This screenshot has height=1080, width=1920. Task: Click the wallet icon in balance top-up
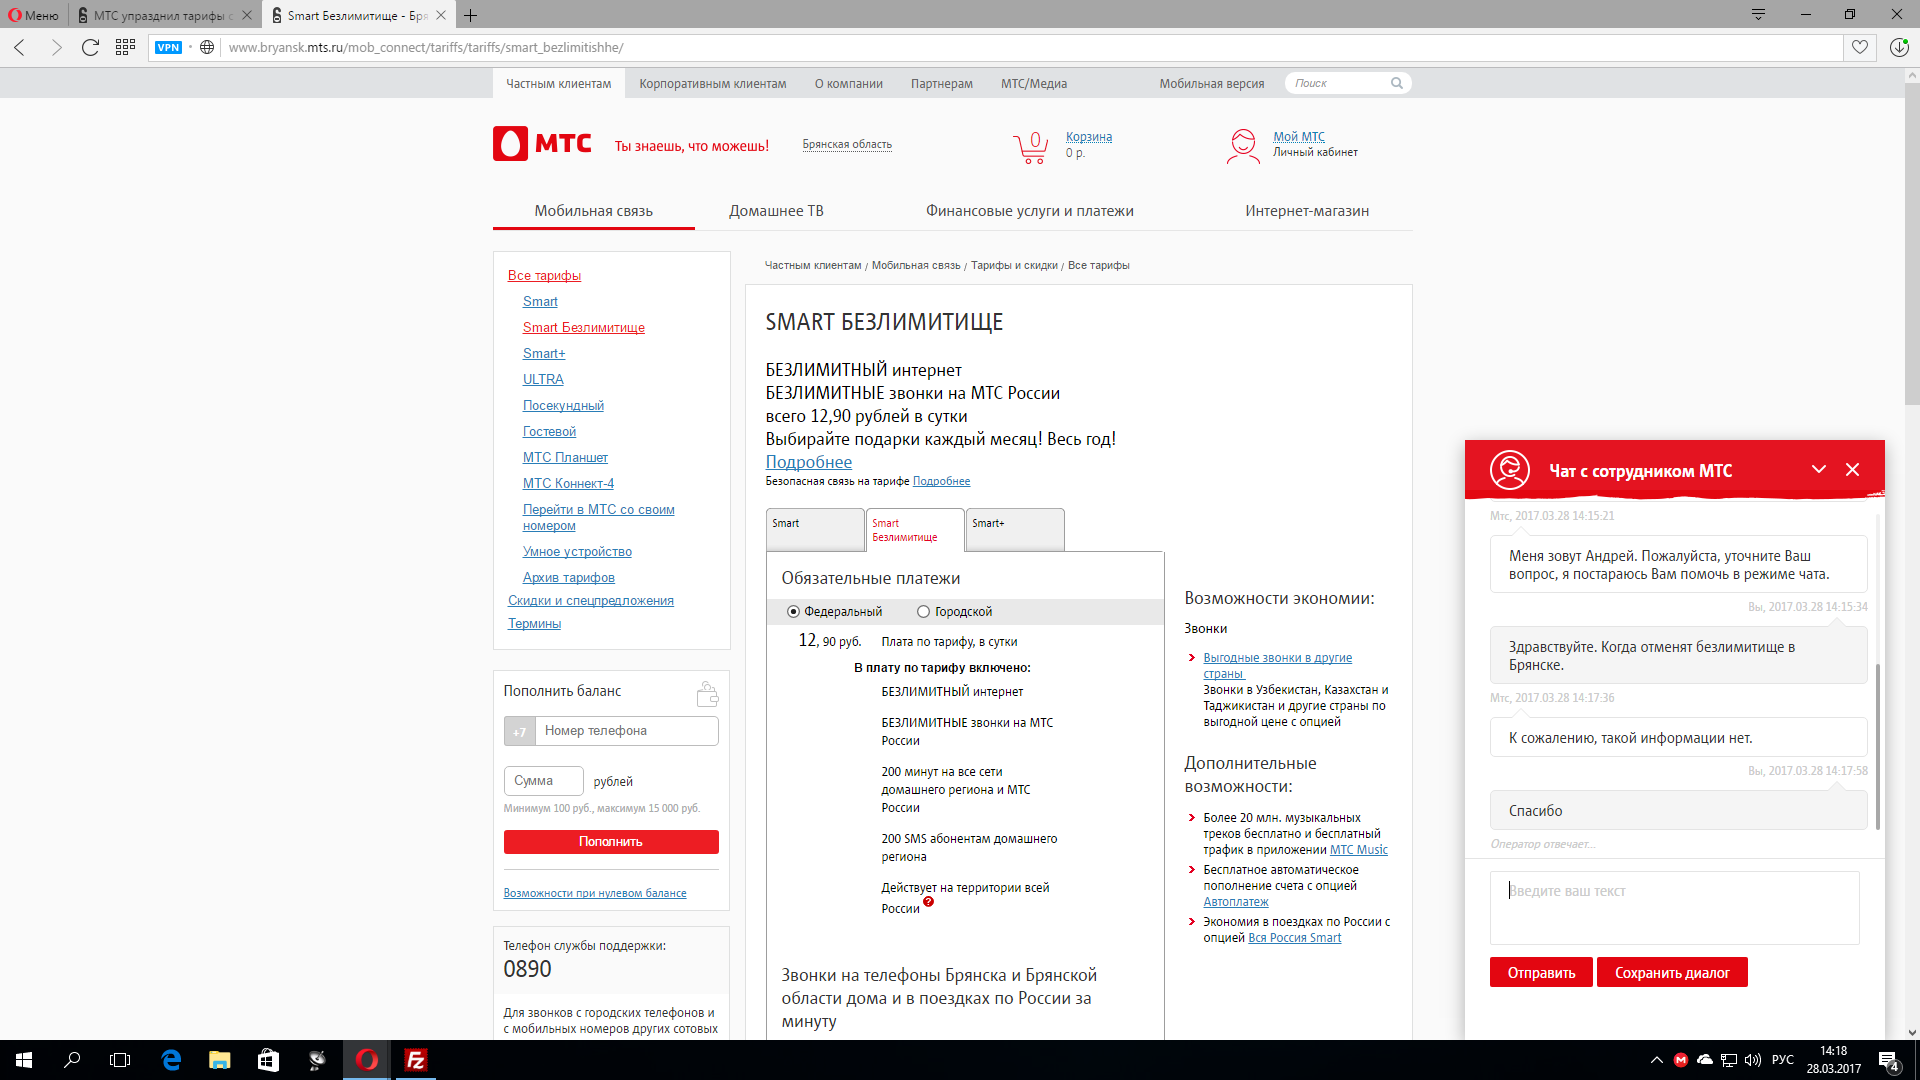(x=707, y=693)
